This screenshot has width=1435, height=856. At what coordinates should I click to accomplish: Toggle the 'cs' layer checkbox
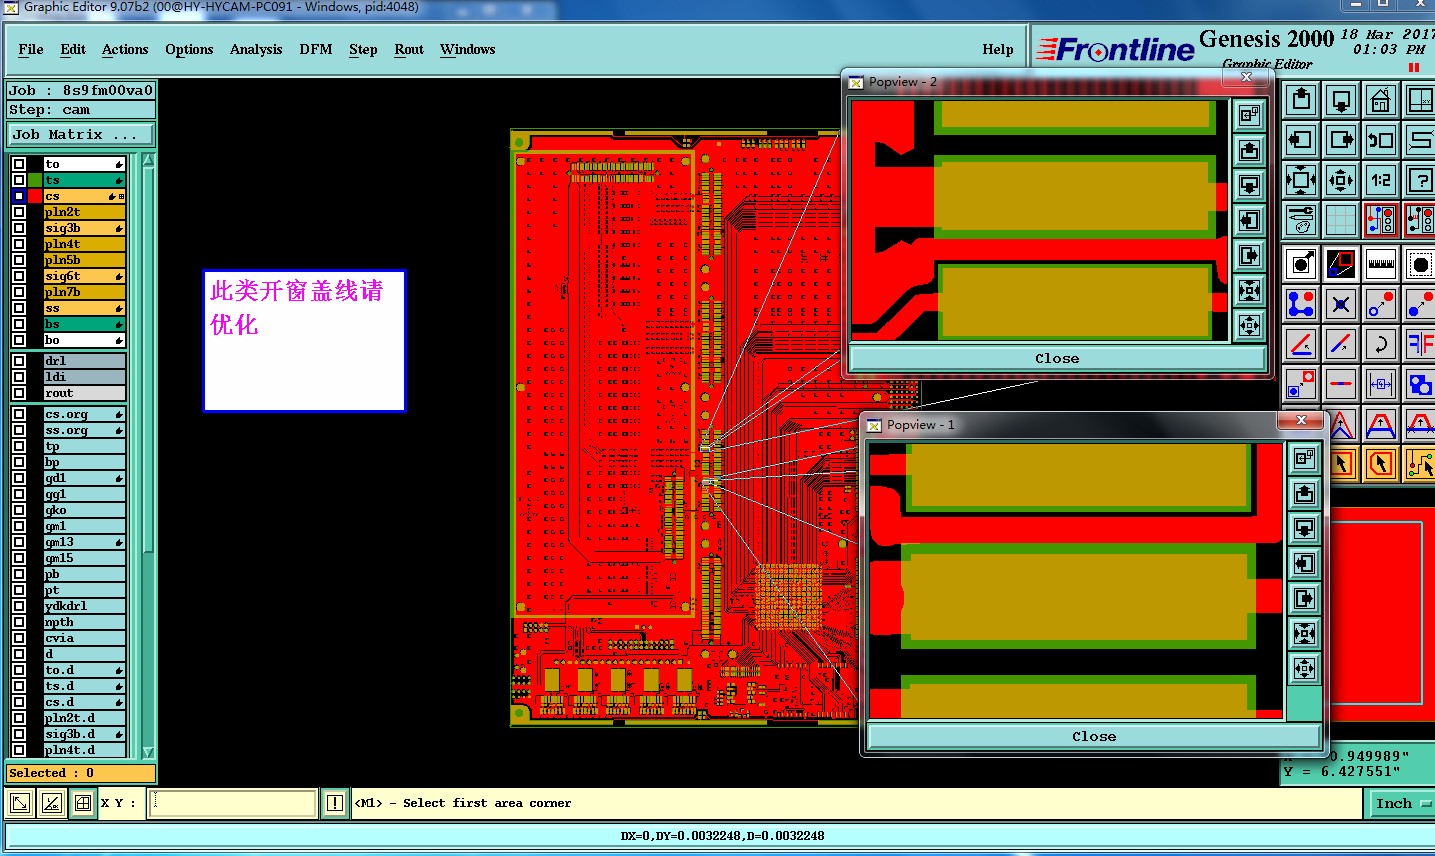point(19,196)
